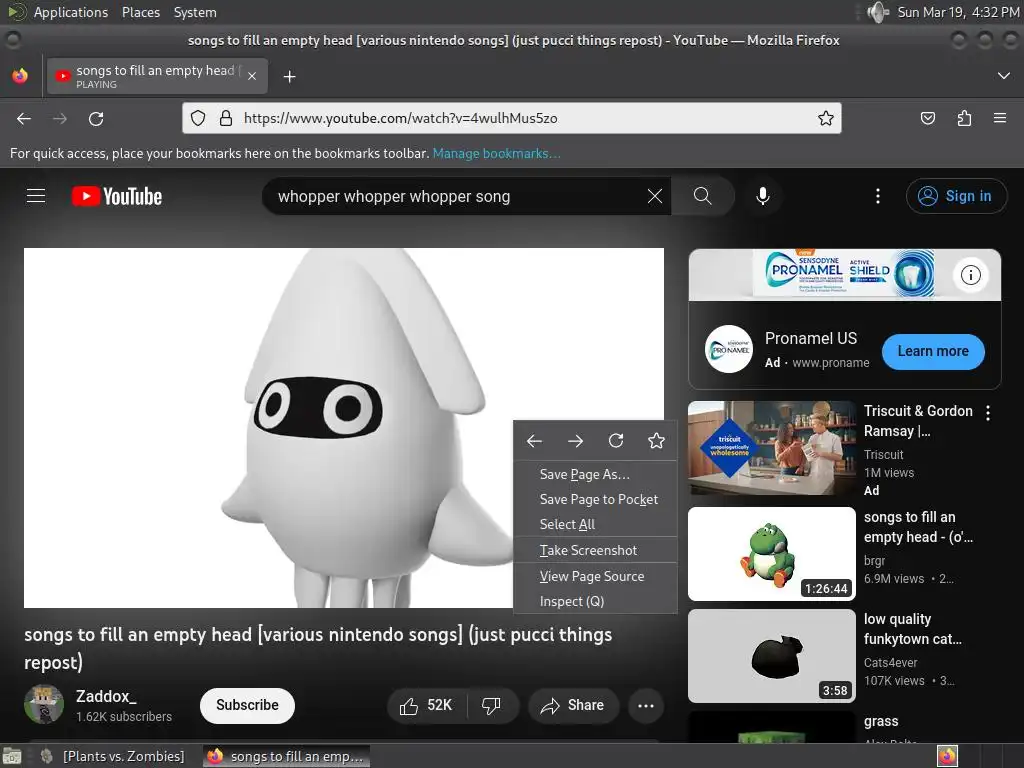
Task: Open Pronamel US channel avatar
Action: pyautogui.click(x=729, y=349)
